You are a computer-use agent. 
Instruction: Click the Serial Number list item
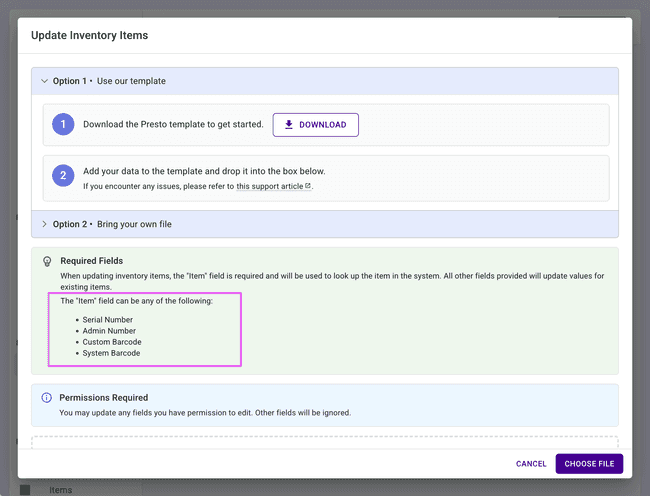(x=108, y=320)
